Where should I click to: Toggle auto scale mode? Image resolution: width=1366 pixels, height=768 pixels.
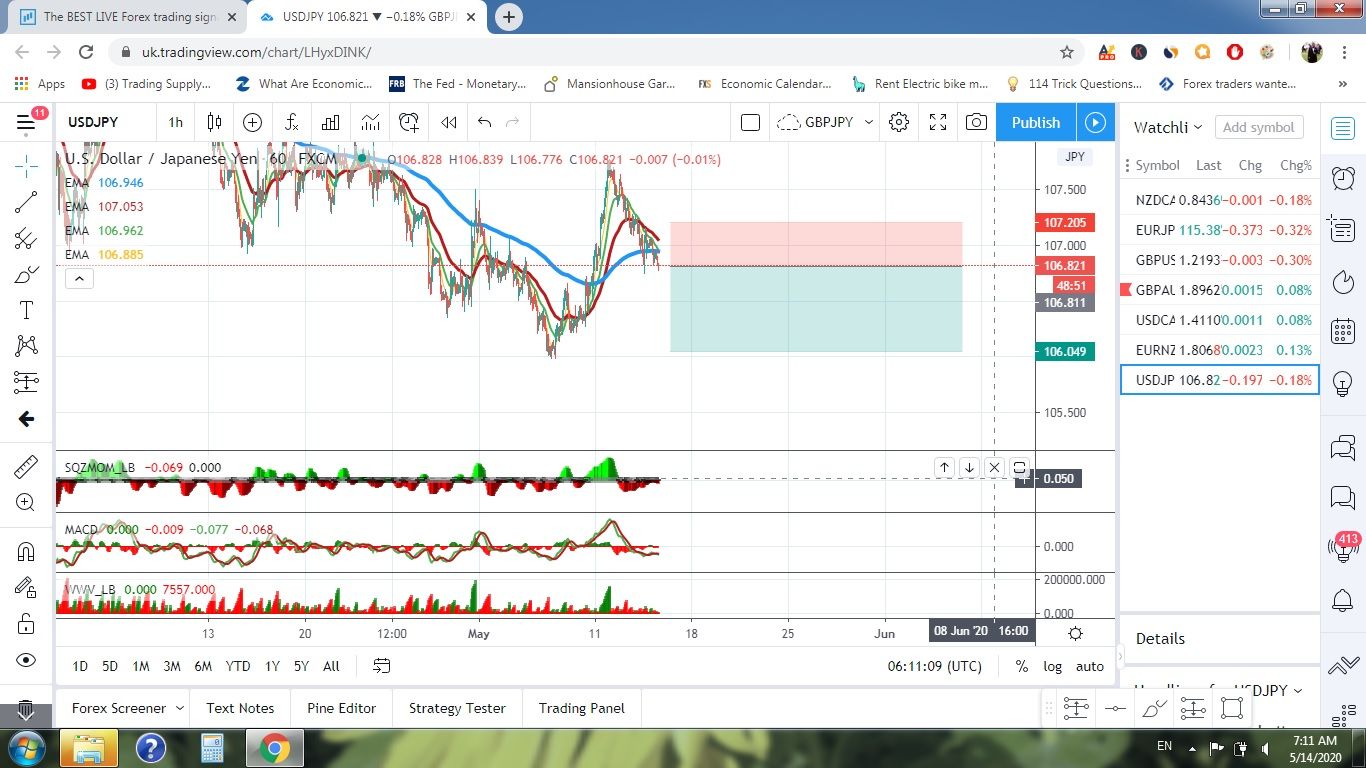point(1090,666)
